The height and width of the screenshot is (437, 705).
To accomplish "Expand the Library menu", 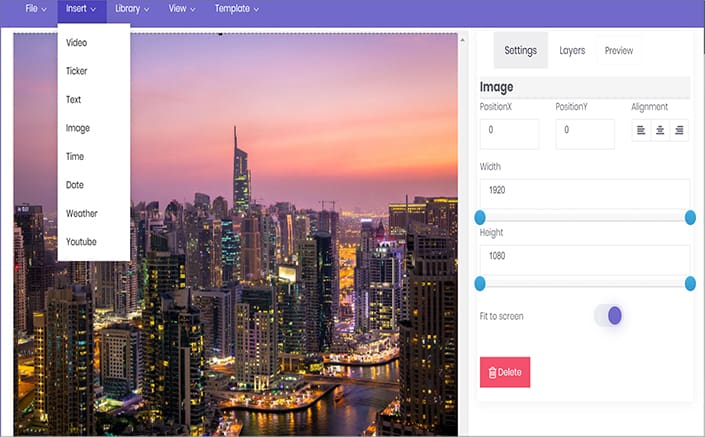I will pos(132,9).
